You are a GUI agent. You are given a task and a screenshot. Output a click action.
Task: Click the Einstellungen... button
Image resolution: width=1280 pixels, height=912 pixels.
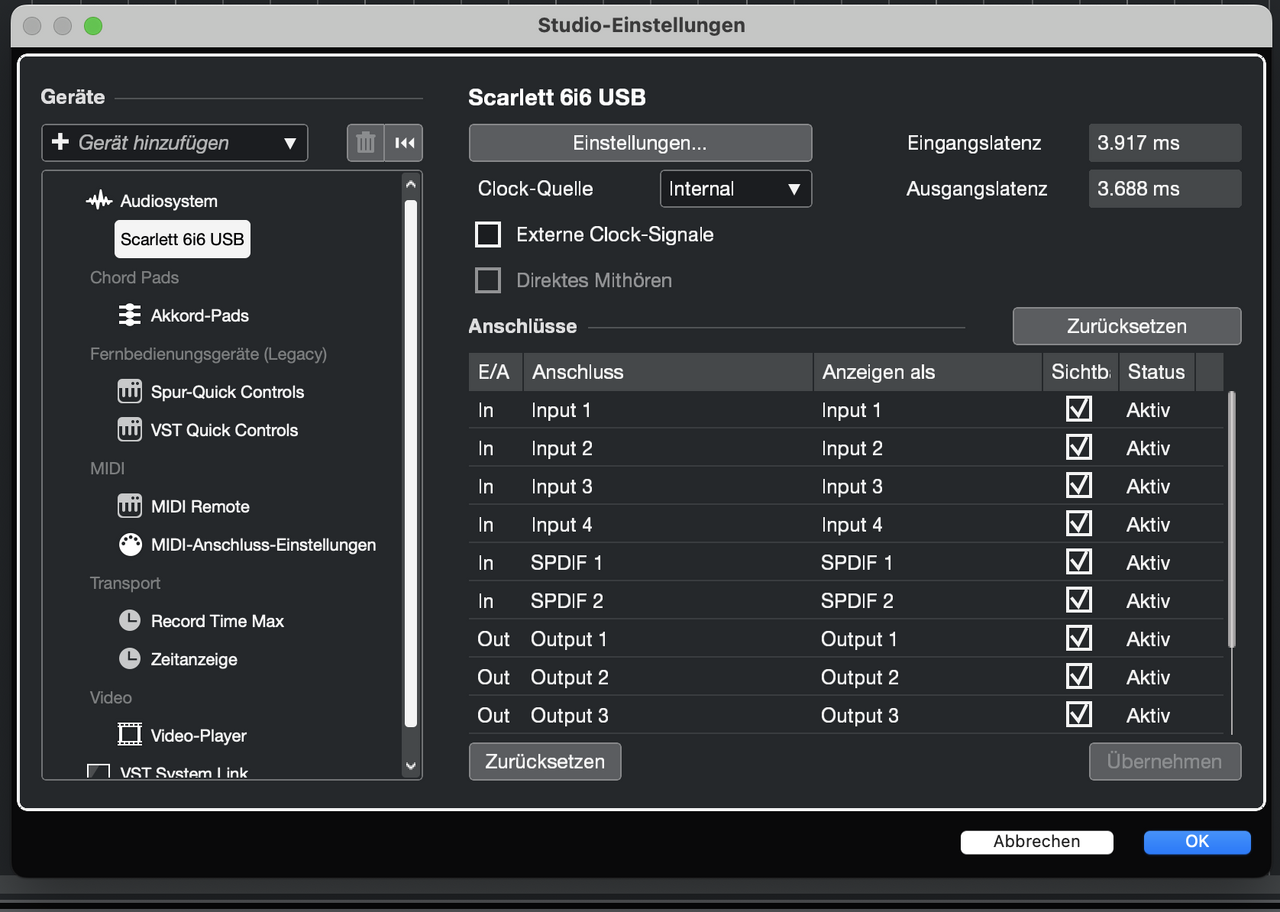[640, 143]
